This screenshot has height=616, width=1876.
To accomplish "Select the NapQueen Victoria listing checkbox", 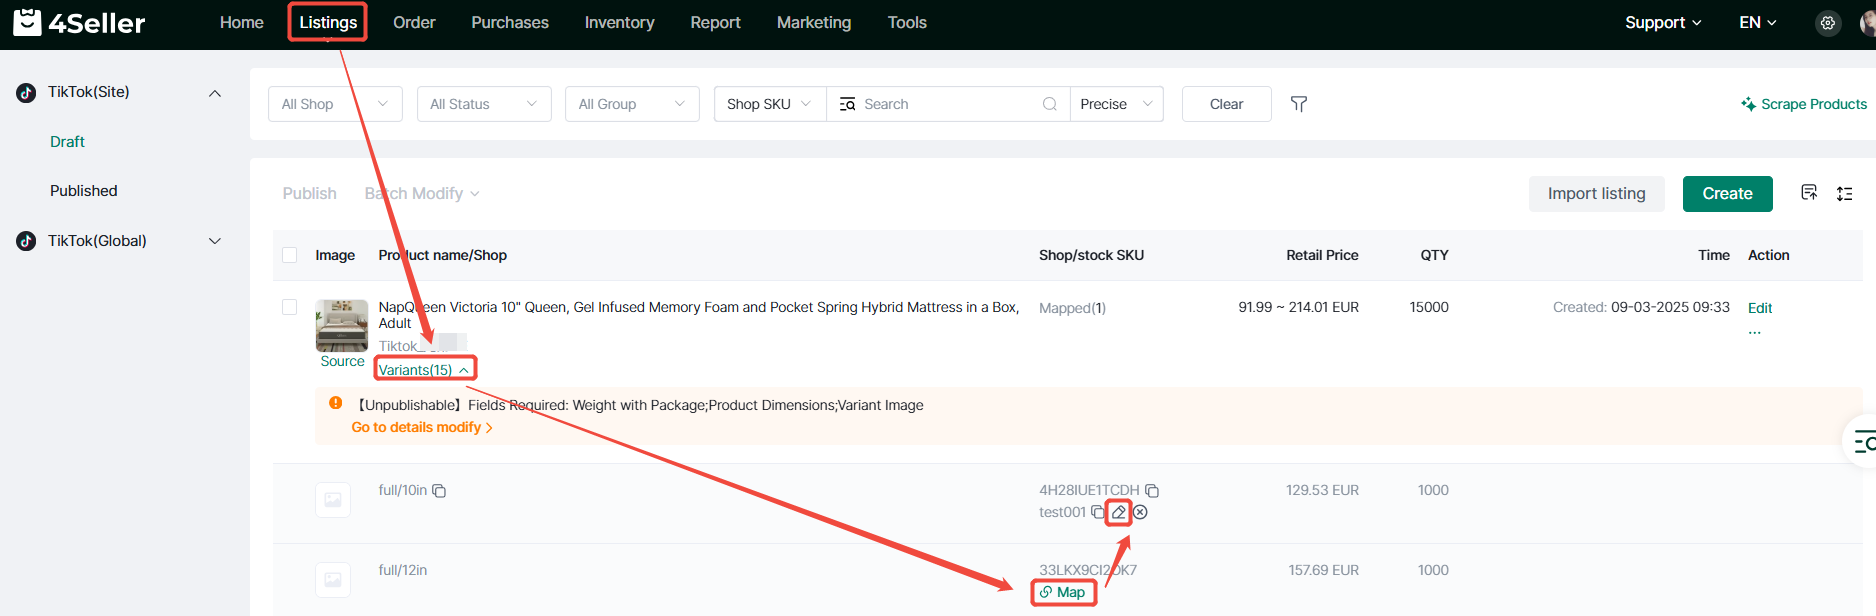I will point(290,307).
